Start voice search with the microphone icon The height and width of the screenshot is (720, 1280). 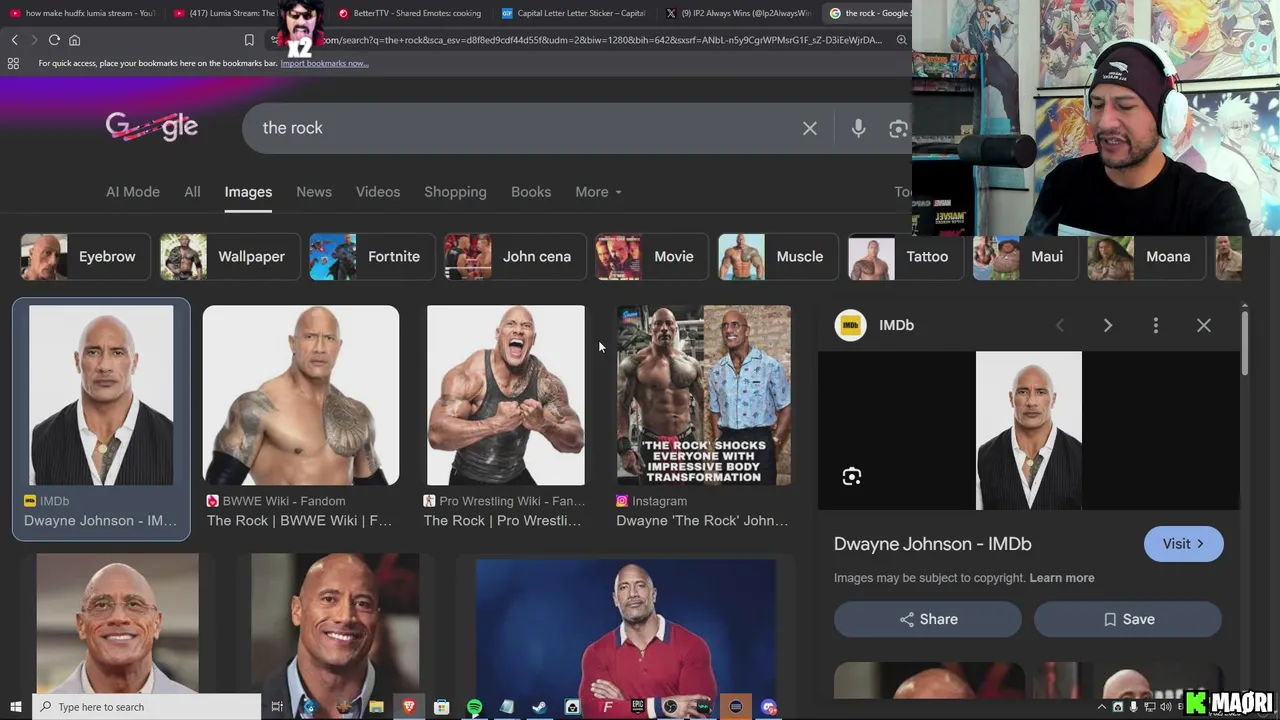[858, 128]
